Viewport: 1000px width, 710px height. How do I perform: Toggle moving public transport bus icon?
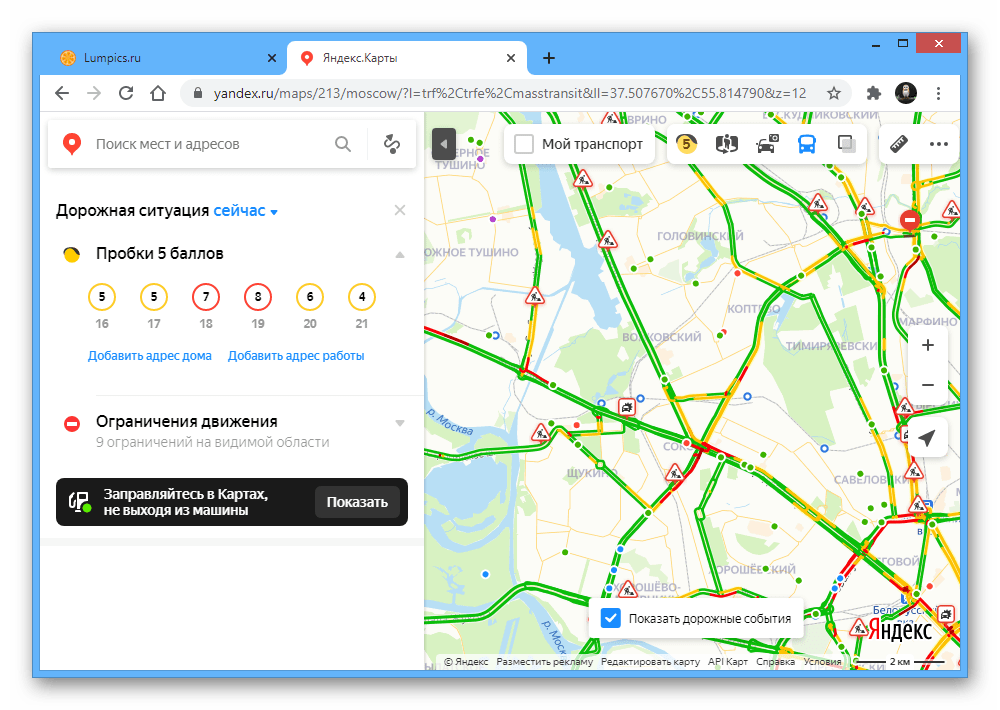tap(807, 144)
